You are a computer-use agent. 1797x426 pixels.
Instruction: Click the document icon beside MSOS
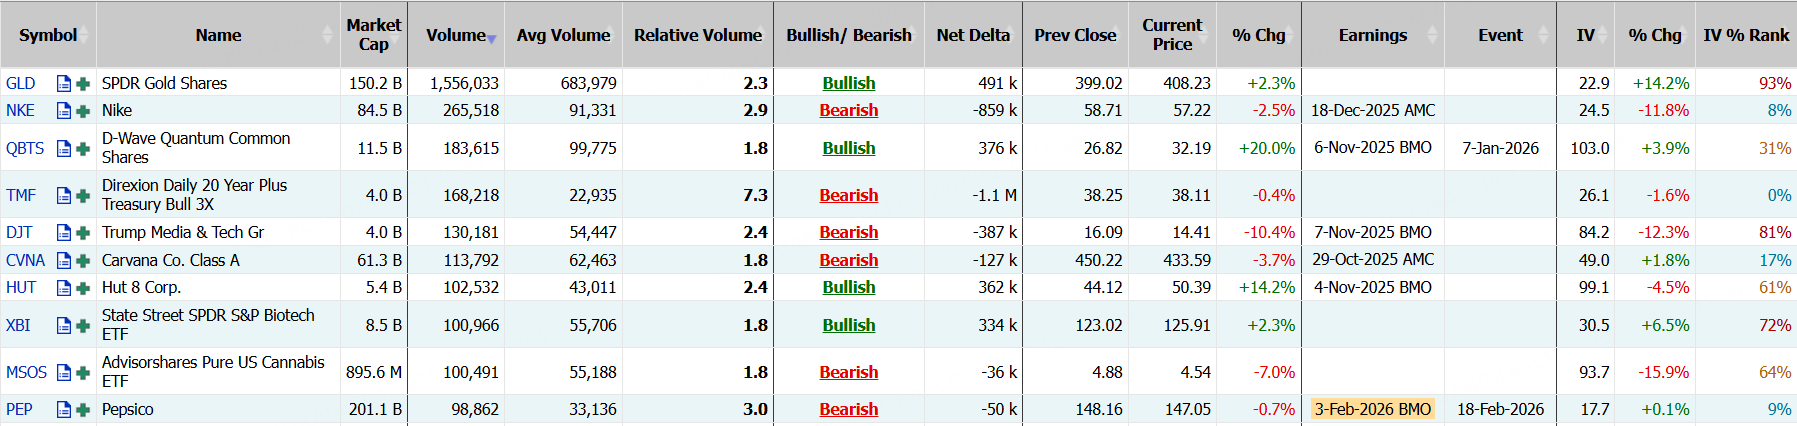[x=64, y=373]
